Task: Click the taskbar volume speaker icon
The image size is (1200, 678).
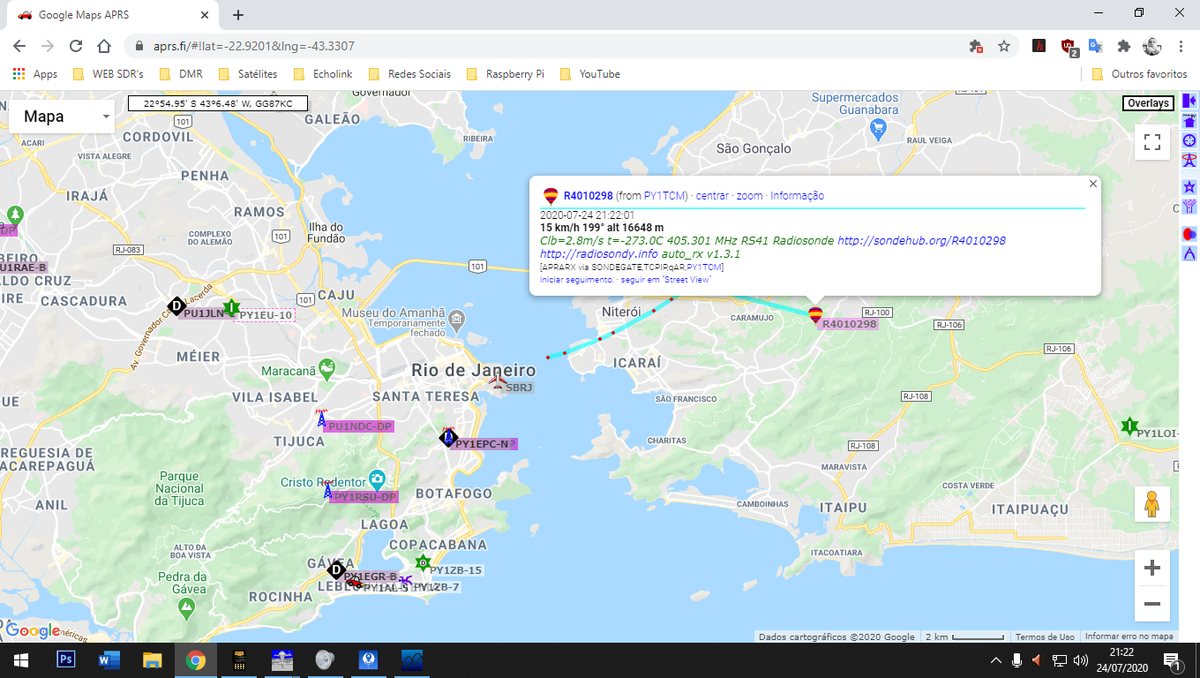Action: click(x=1080, y=660)
